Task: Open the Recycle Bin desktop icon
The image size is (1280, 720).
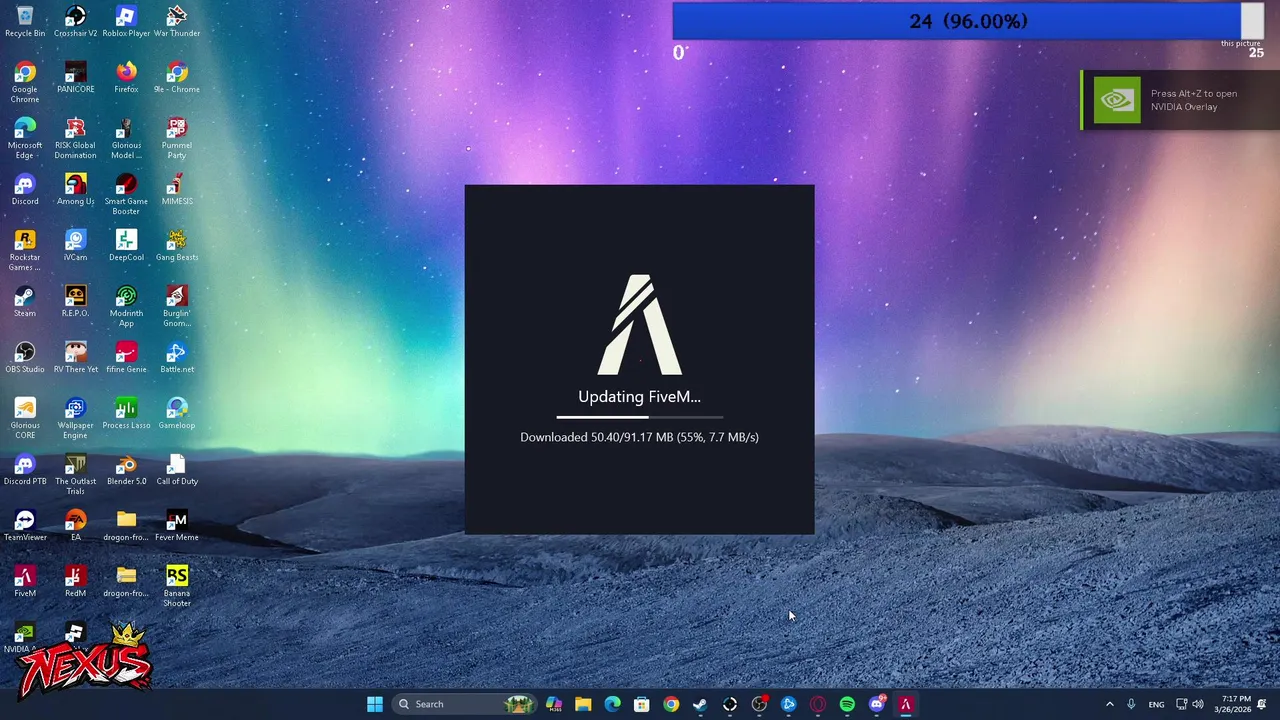Action: (x=25, y=21)
